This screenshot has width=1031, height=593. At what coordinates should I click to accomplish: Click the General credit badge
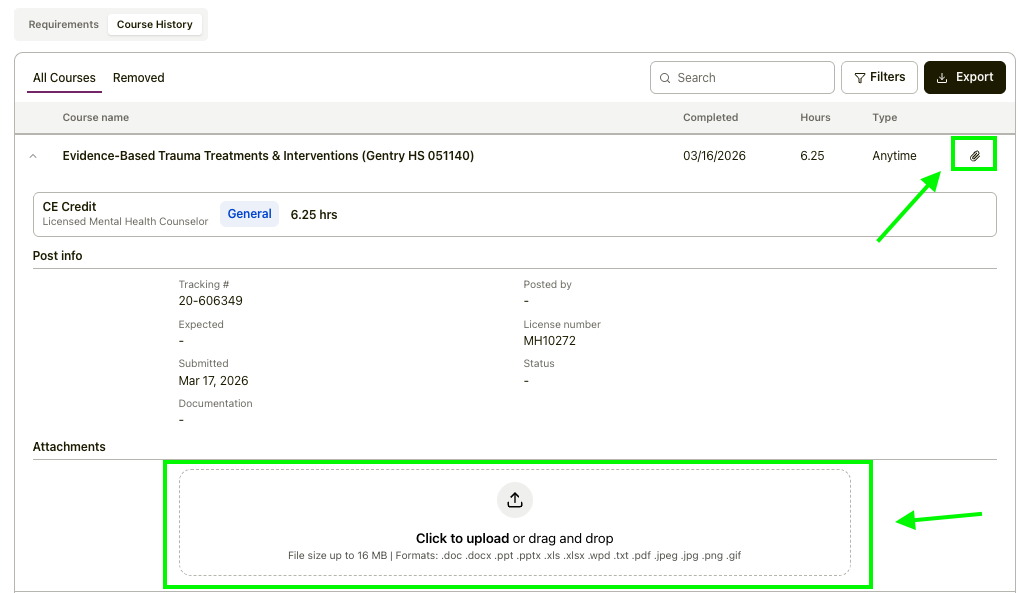click(249, 214)
